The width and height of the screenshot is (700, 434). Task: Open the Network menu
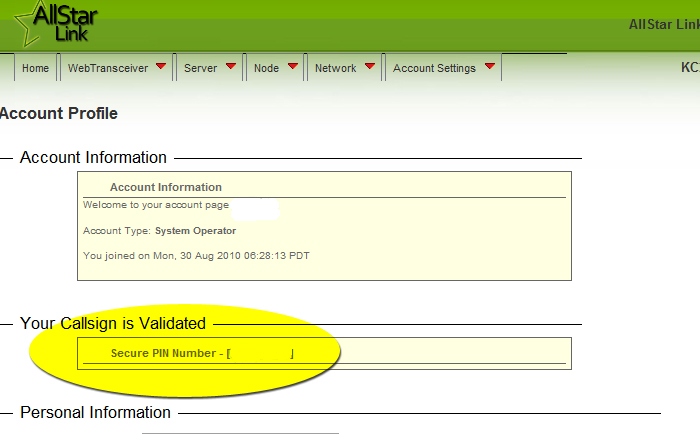336,68
